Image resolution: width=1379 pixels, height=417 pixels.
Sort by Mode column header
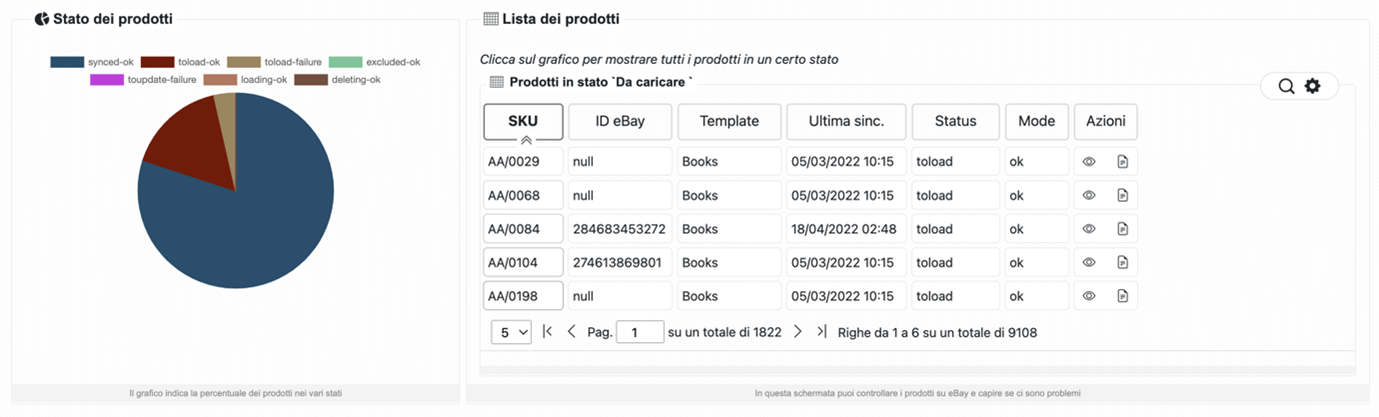tap(1036, 121)
